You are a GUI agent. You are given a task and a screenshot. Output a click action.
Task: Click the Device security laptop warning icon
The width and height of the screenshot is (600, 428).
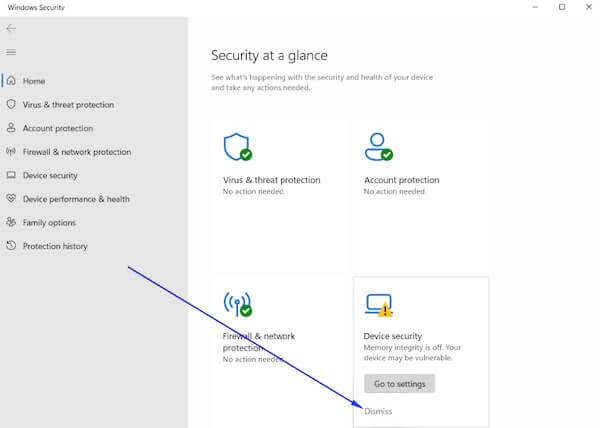pyautogui.click(x=379, y=305)
